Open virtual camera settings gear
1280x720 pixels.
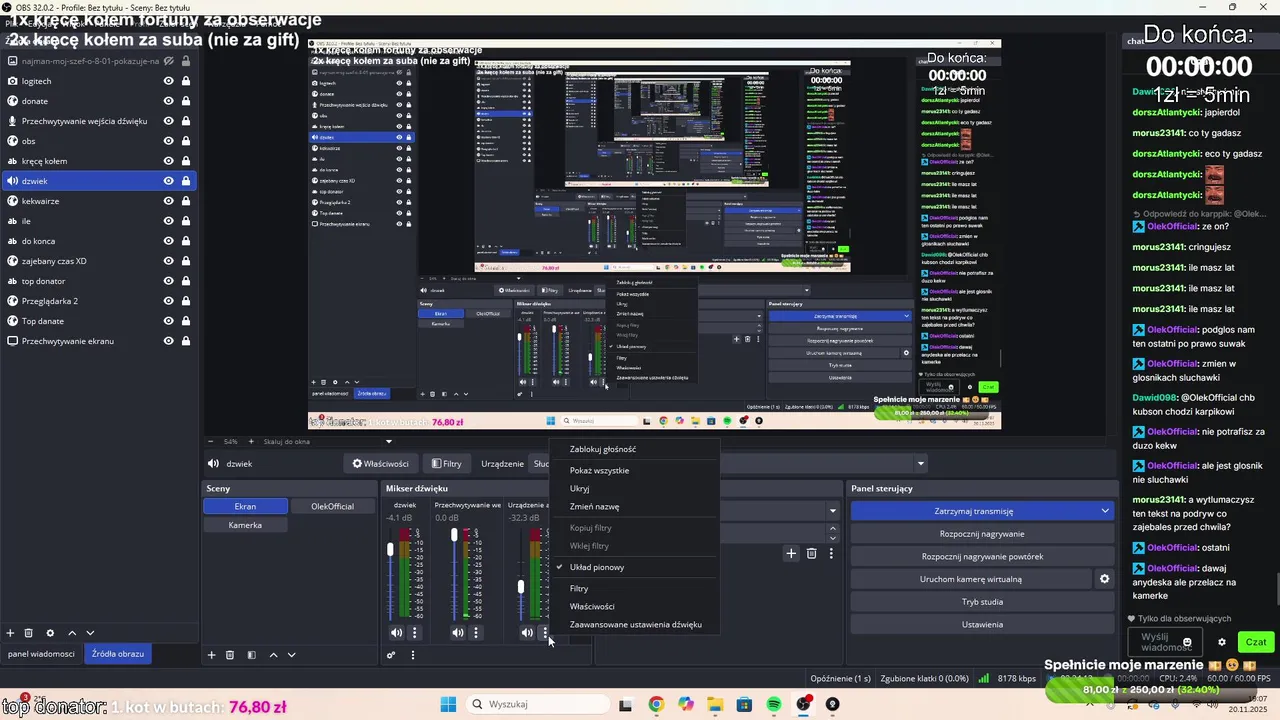click(x=1105, y=579)
